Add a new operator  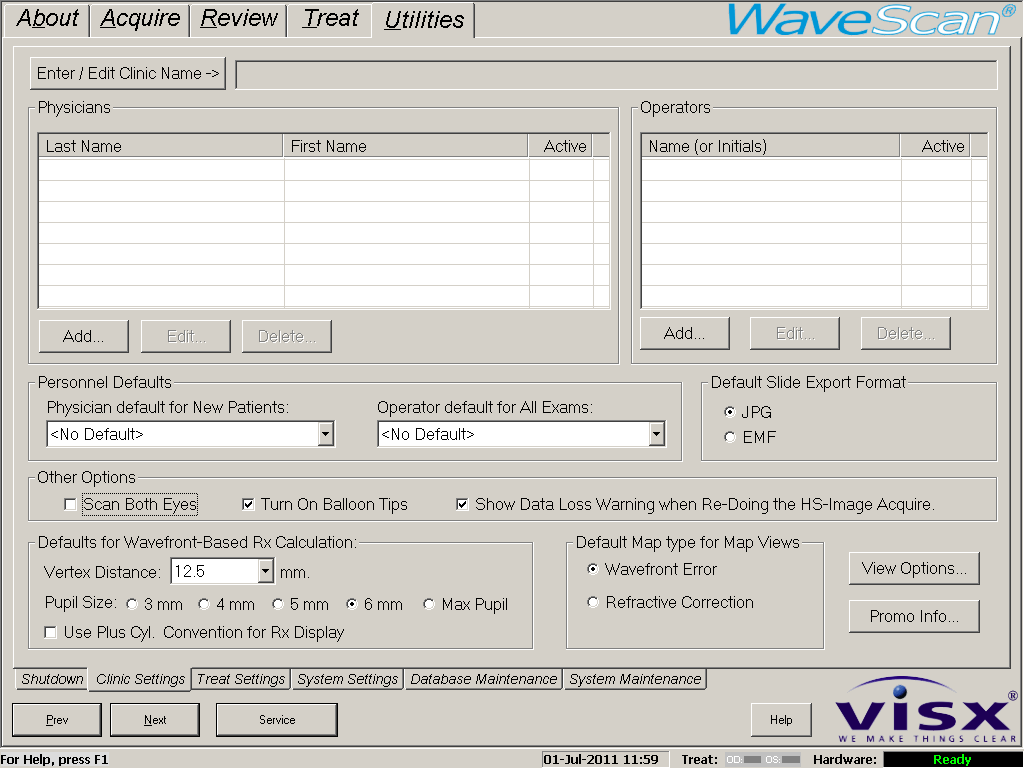[x=684, y=334]
